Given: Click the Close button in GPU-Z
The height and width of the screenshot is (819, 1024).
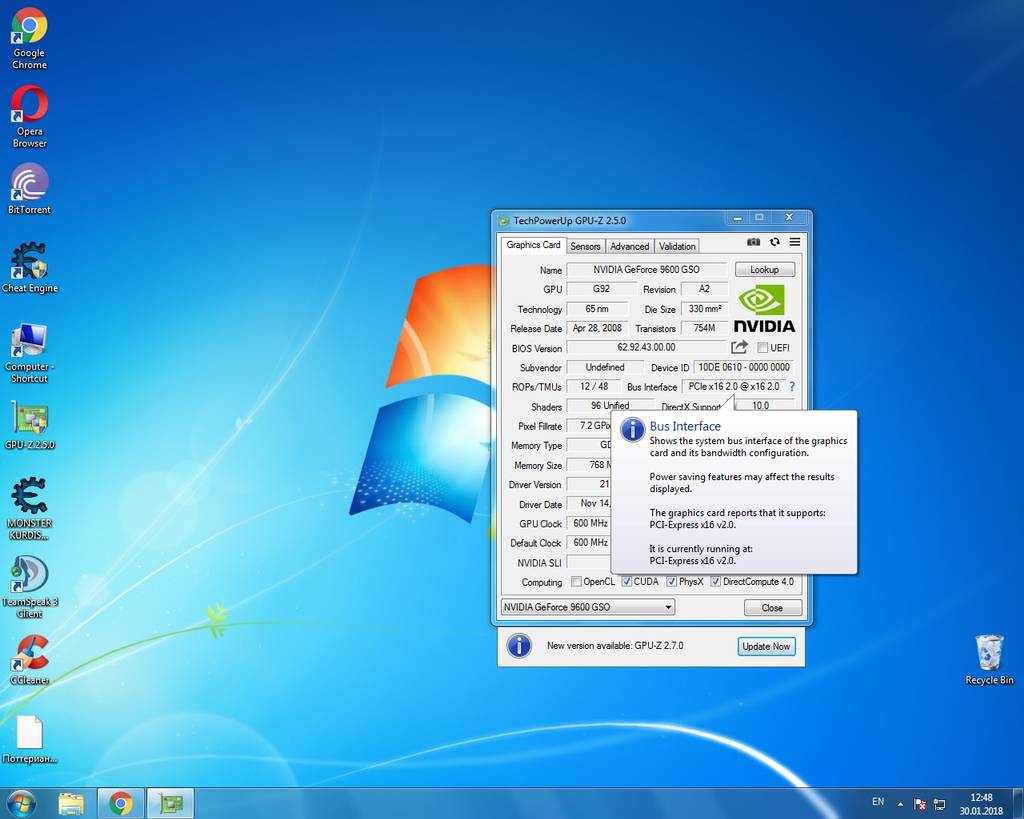Looking at the screenshot, I should (x=773, y=607).
